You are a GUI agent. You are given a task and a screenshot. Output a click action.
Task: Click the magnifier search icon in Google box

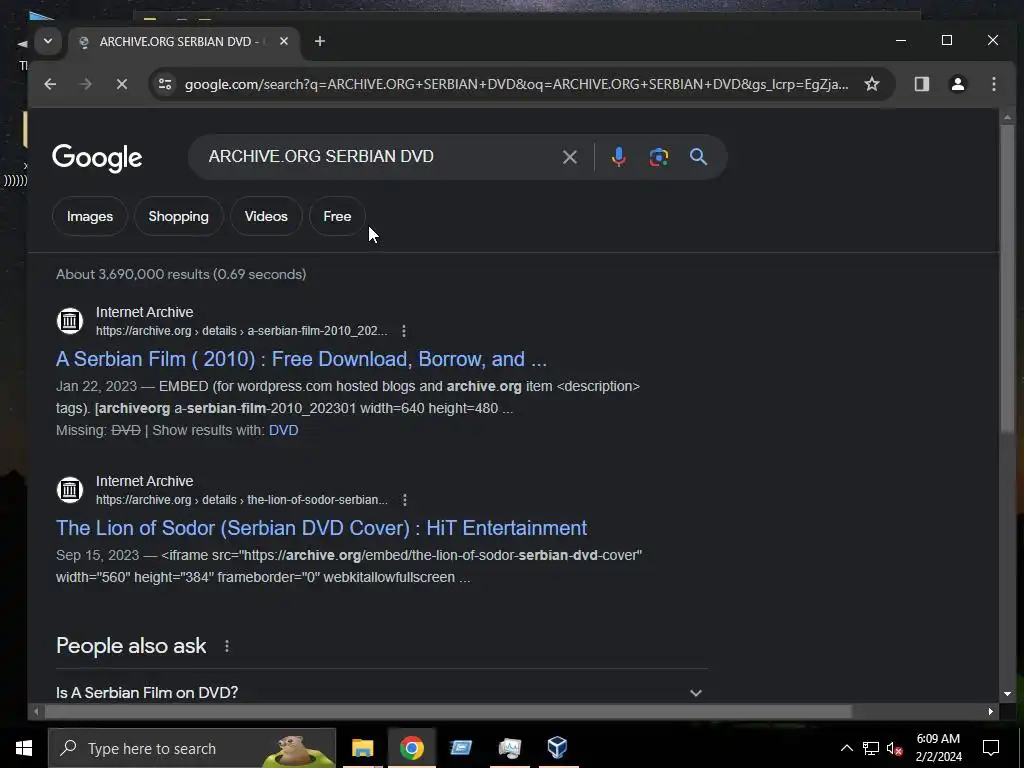pos(698,157)
